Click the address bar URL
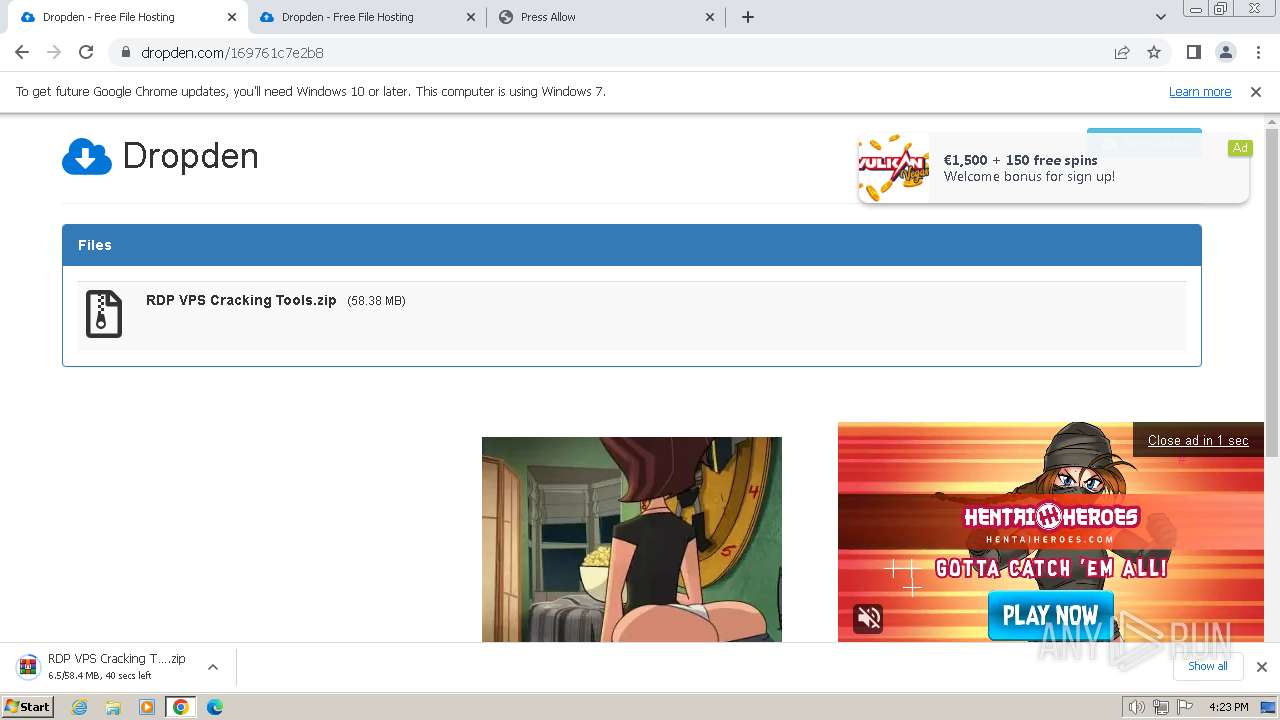Image resolution: width=1280 pixels, height=720 pixels. pos(232,52)
